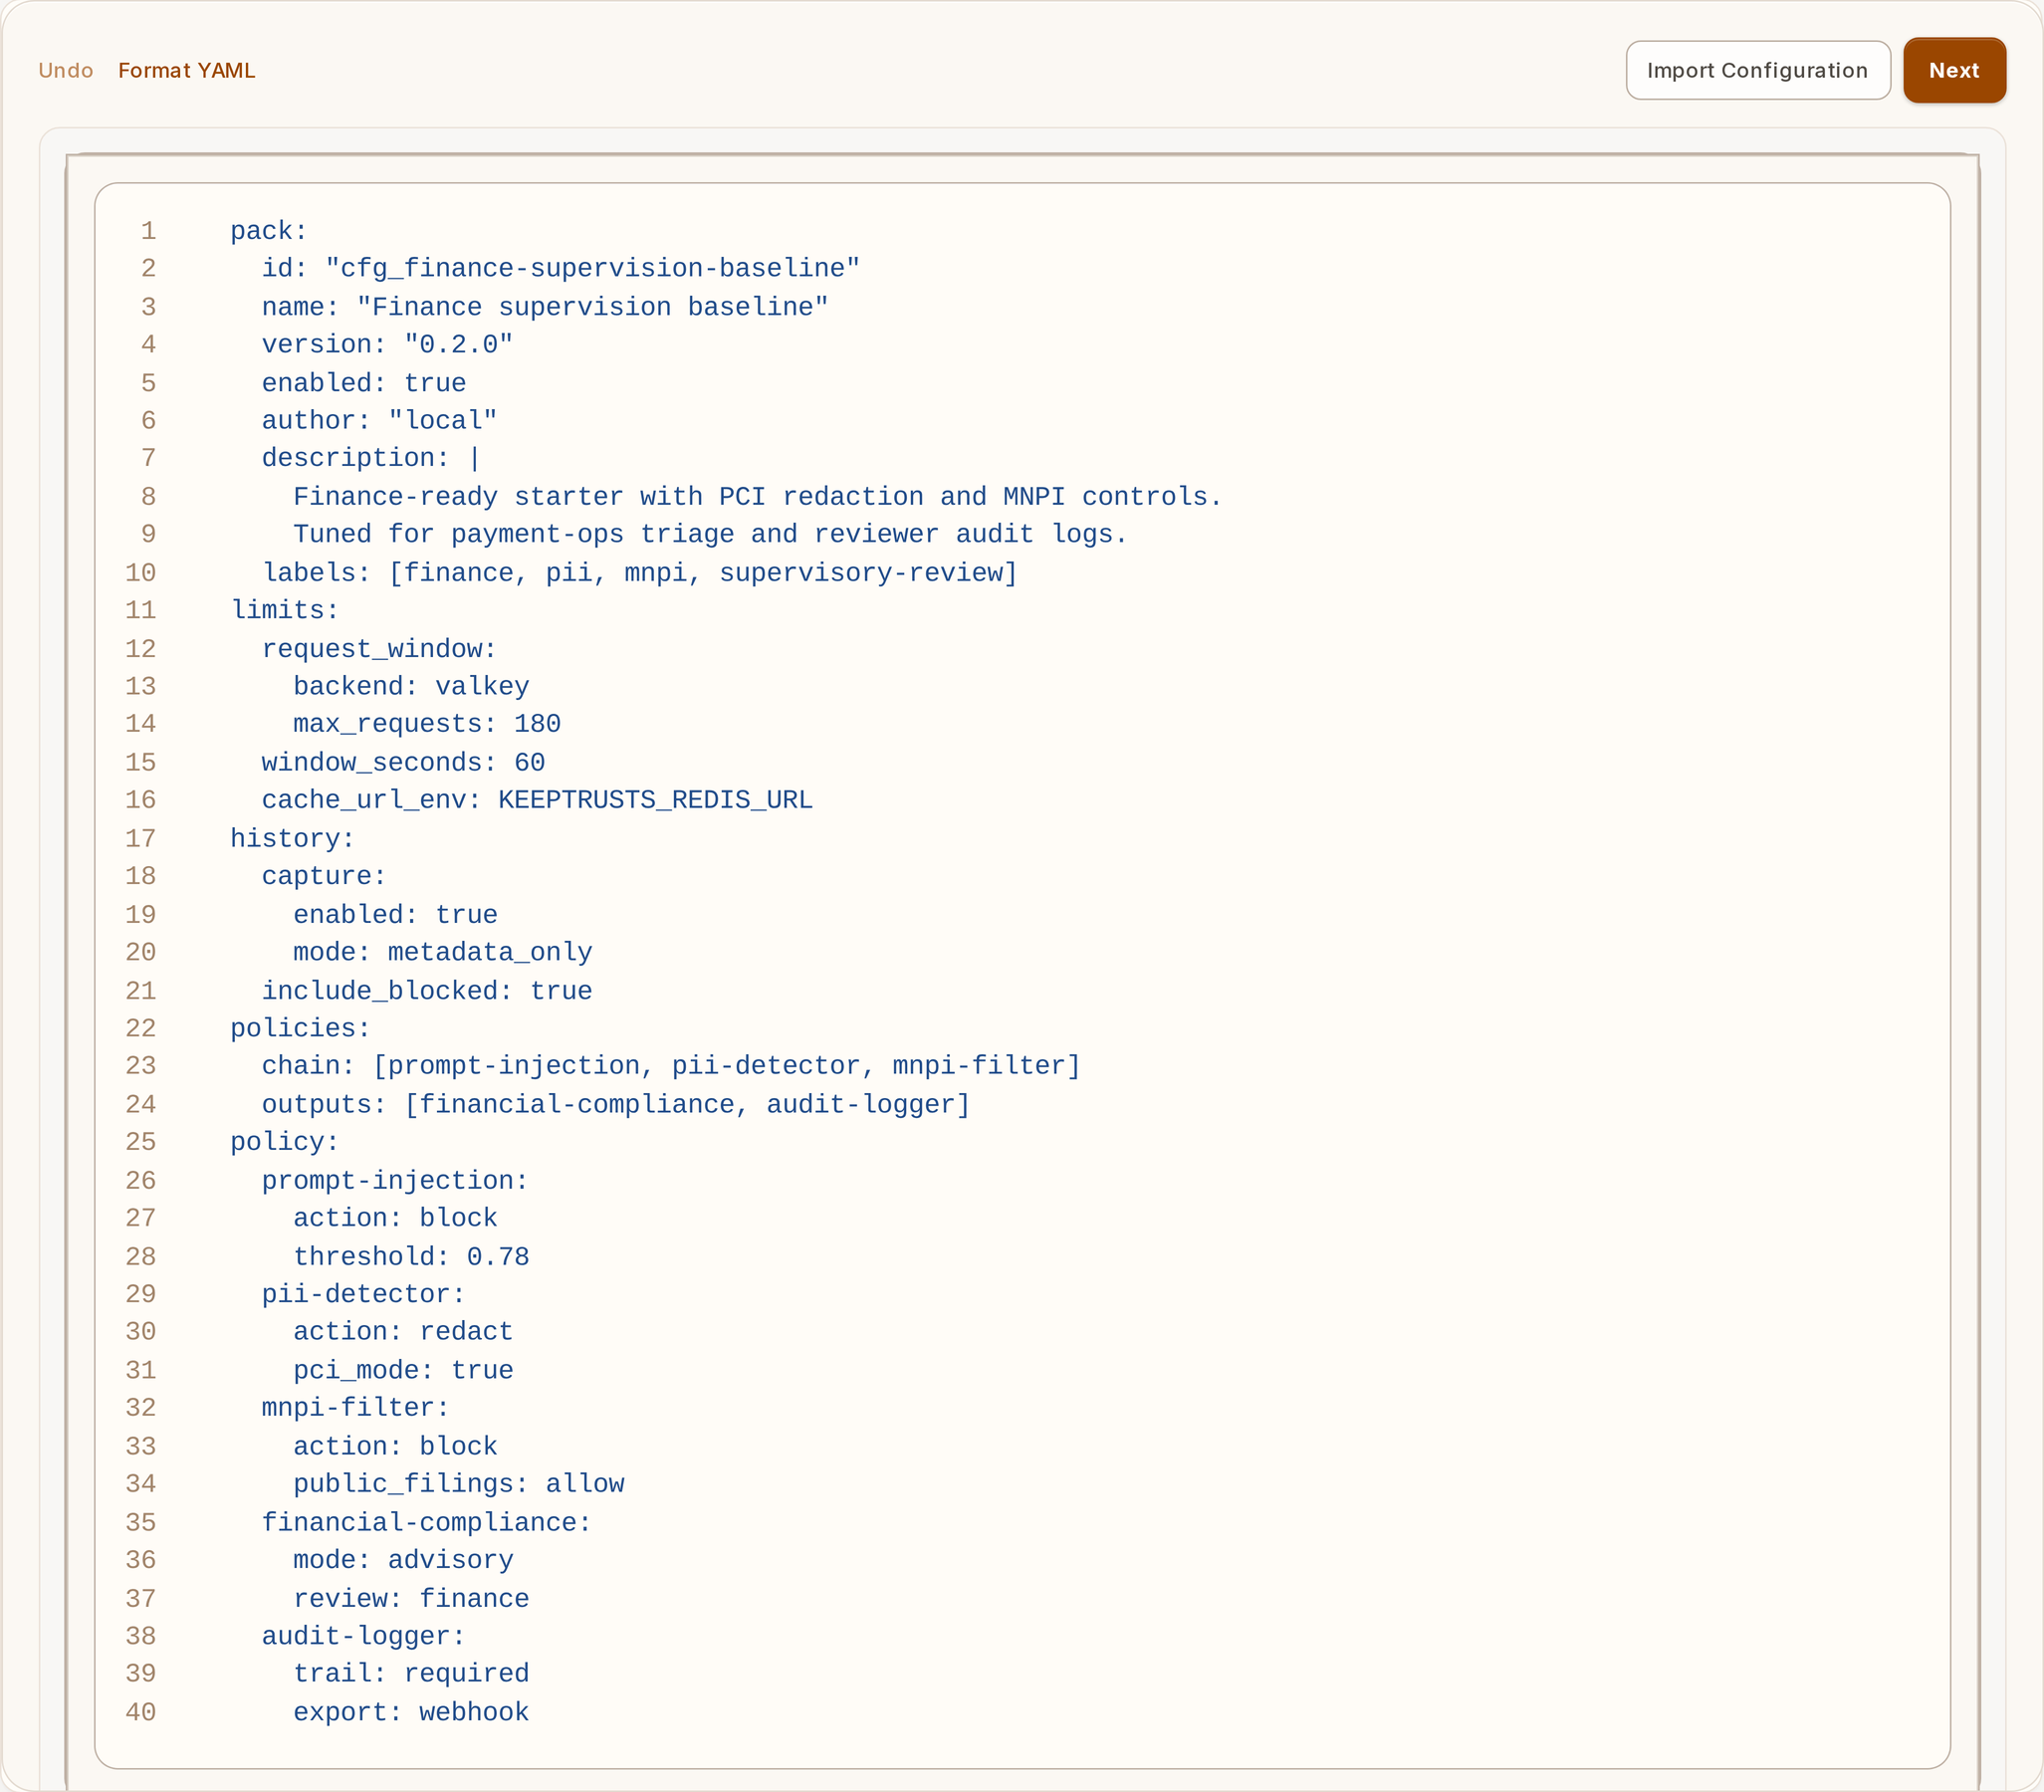Click 'enabled: true' on line 19
Image resolution: width=2044 pixels, height=1792 pixels.
pos(395,915)
